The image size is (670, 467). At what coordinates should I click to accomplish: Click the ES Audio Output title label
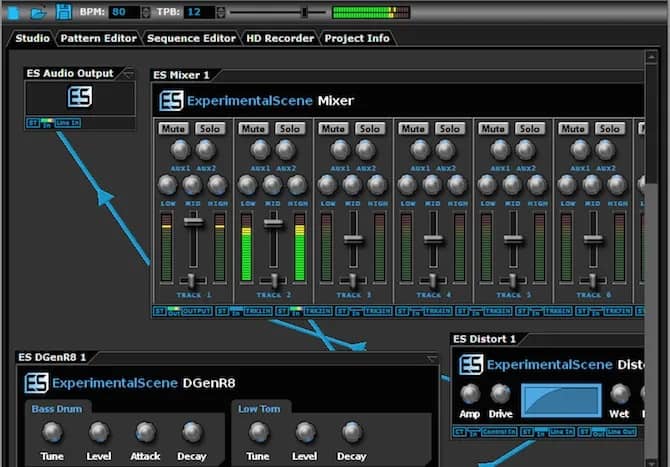(x=70, y=73)
